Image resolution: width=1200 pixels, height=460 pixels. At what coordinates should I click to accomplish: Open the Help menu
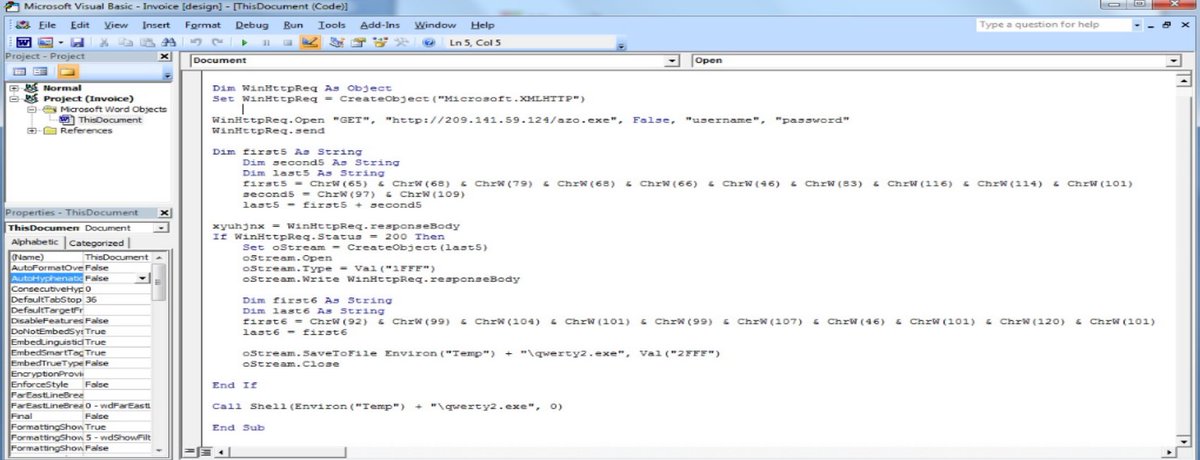click(482, 24)
